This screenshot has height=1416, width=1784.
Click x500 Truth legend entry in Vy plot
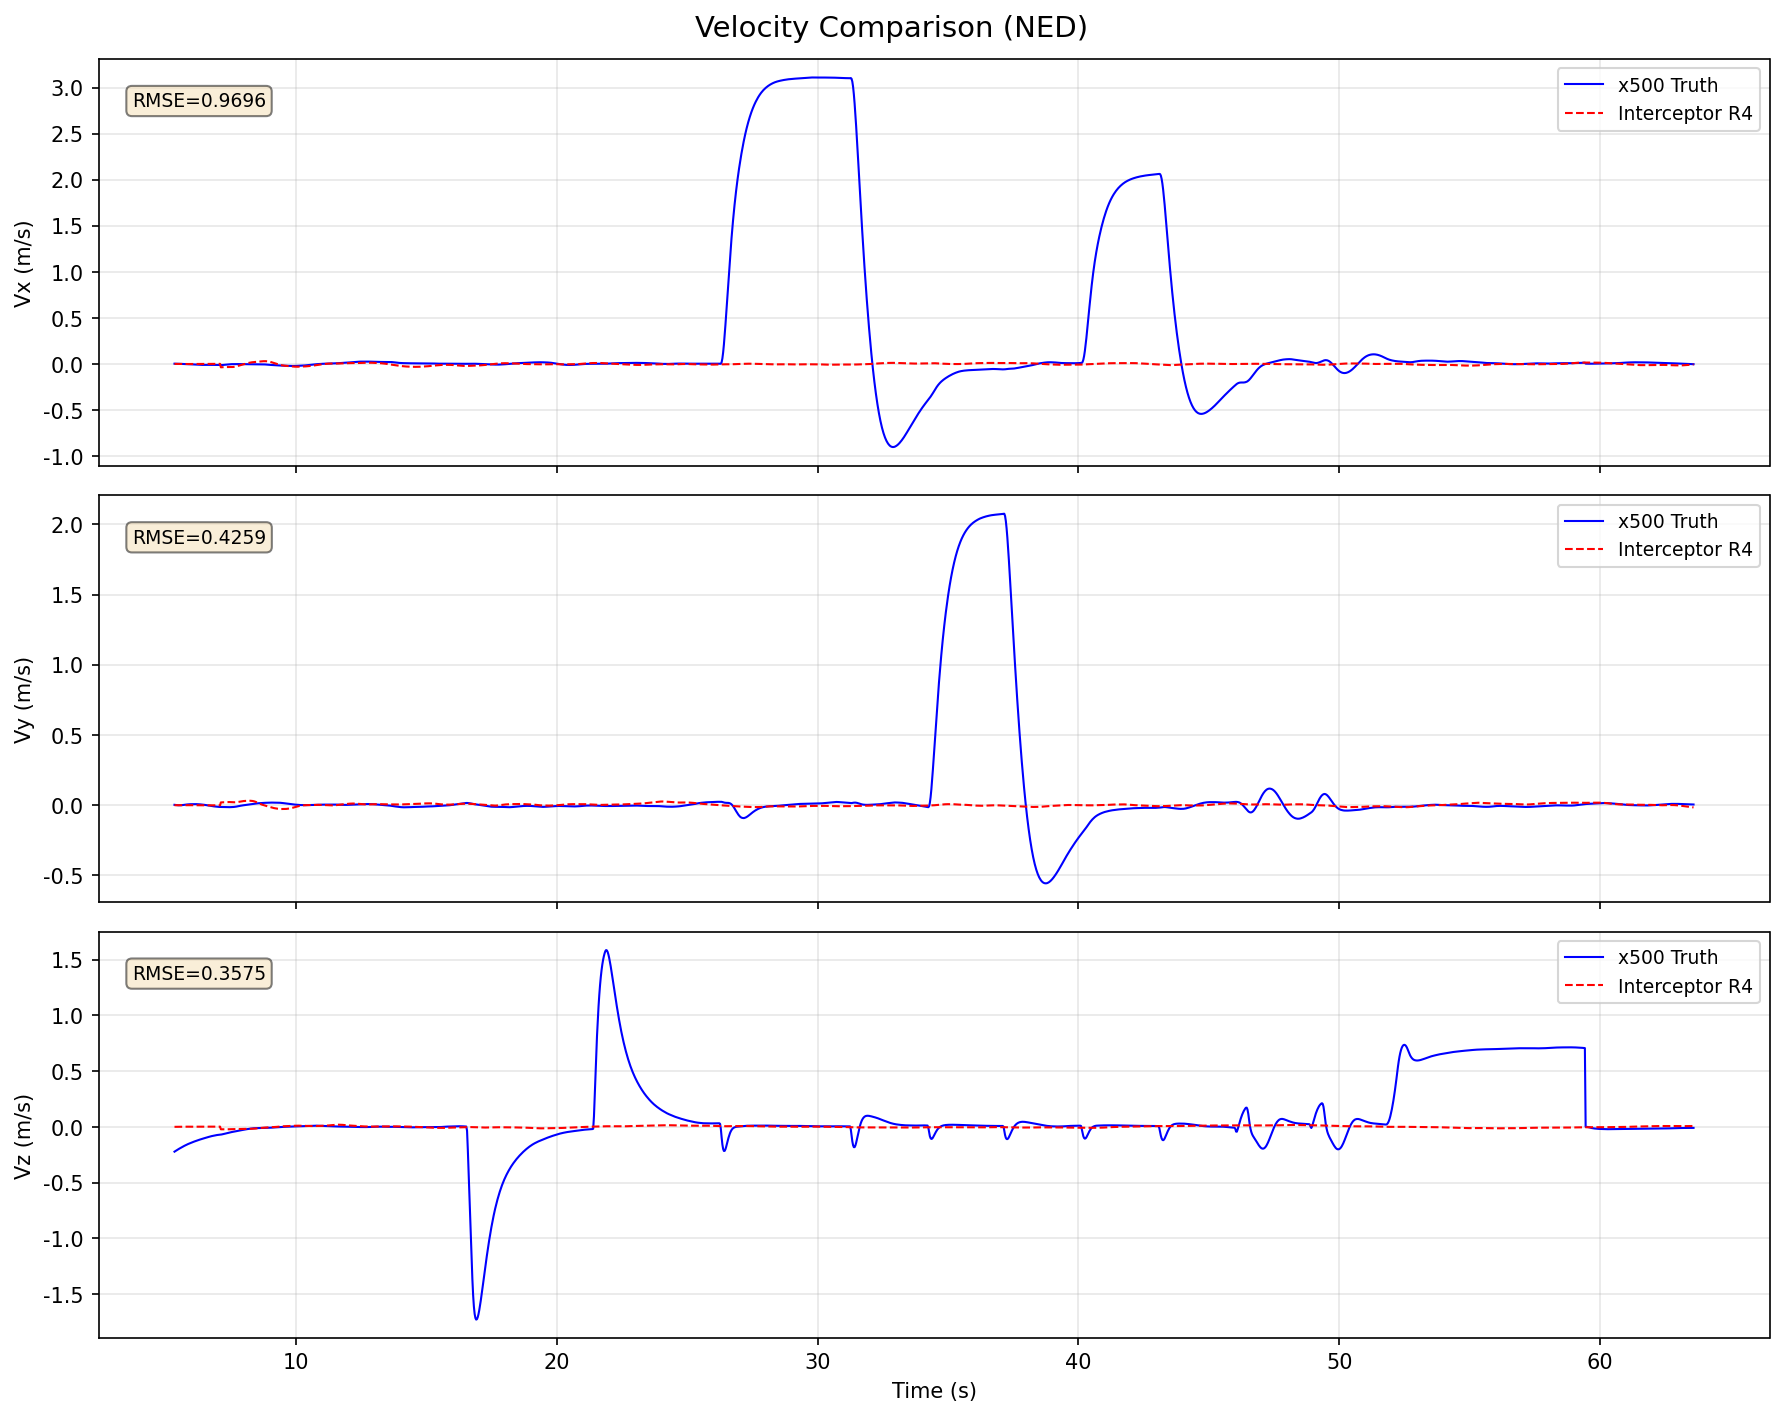pyautogui.click(x=1658, y=521)
